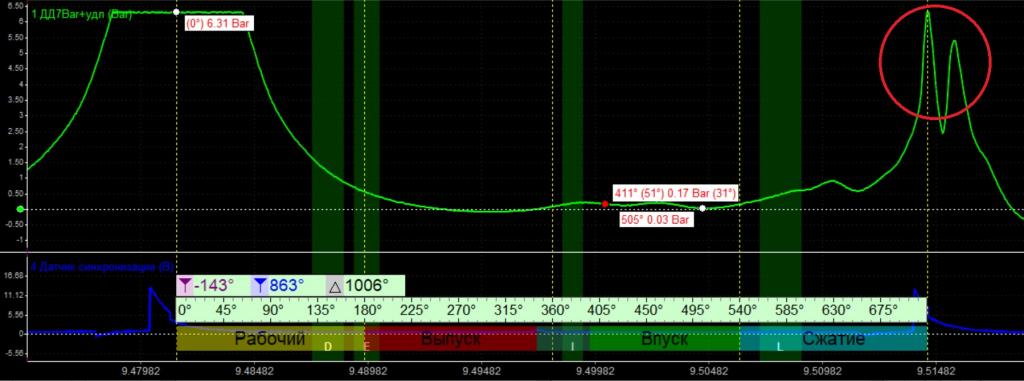Click the yellow D marker label
Viewport: 1024px width, 381px height.
(328, 346)
